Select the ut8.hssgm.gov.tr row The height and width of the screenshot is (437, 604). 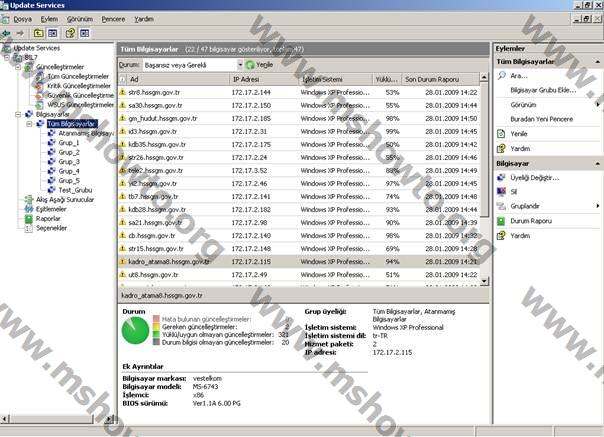[299, 275]
